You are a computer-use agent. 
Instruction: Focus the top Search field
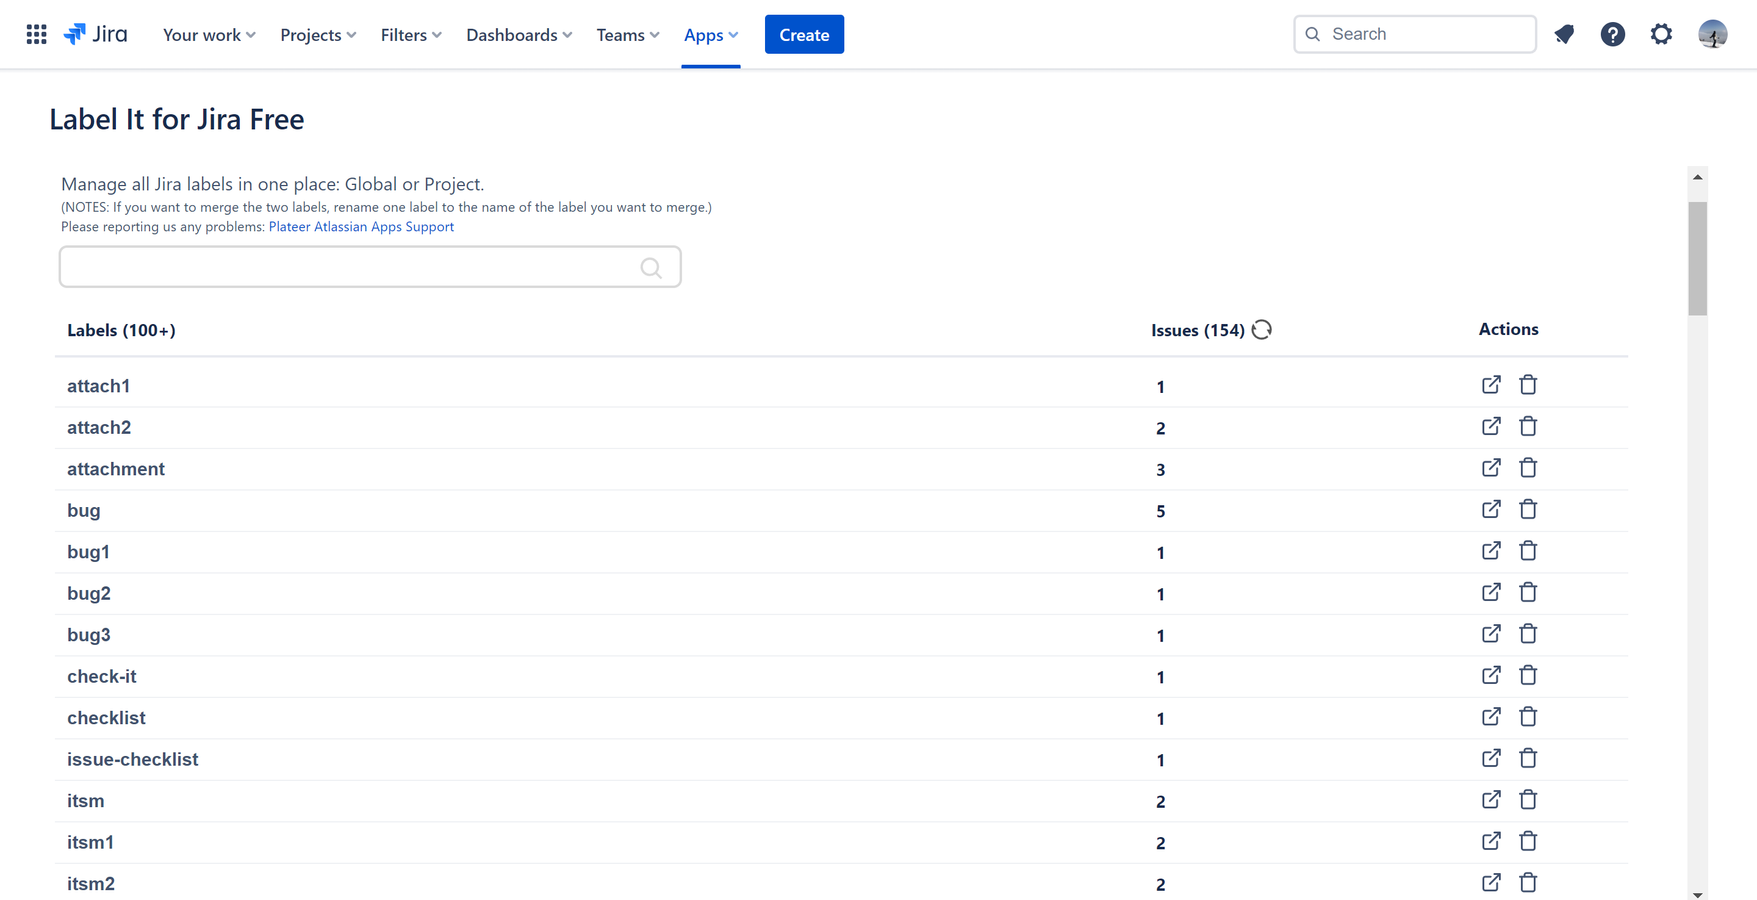click(1414, 34)
